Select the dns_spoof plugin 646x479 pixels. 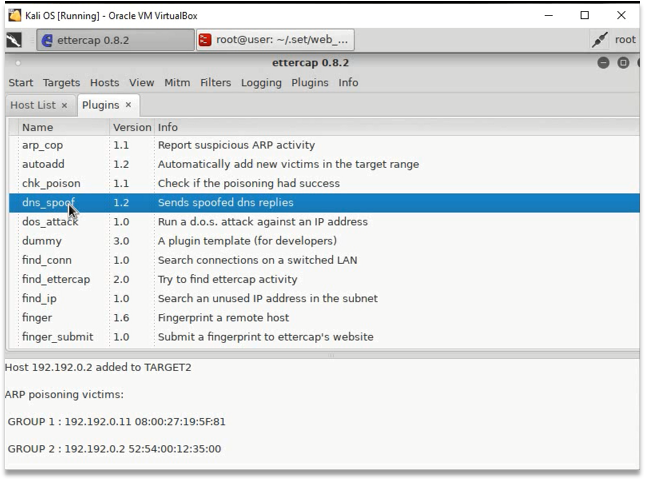324,203
